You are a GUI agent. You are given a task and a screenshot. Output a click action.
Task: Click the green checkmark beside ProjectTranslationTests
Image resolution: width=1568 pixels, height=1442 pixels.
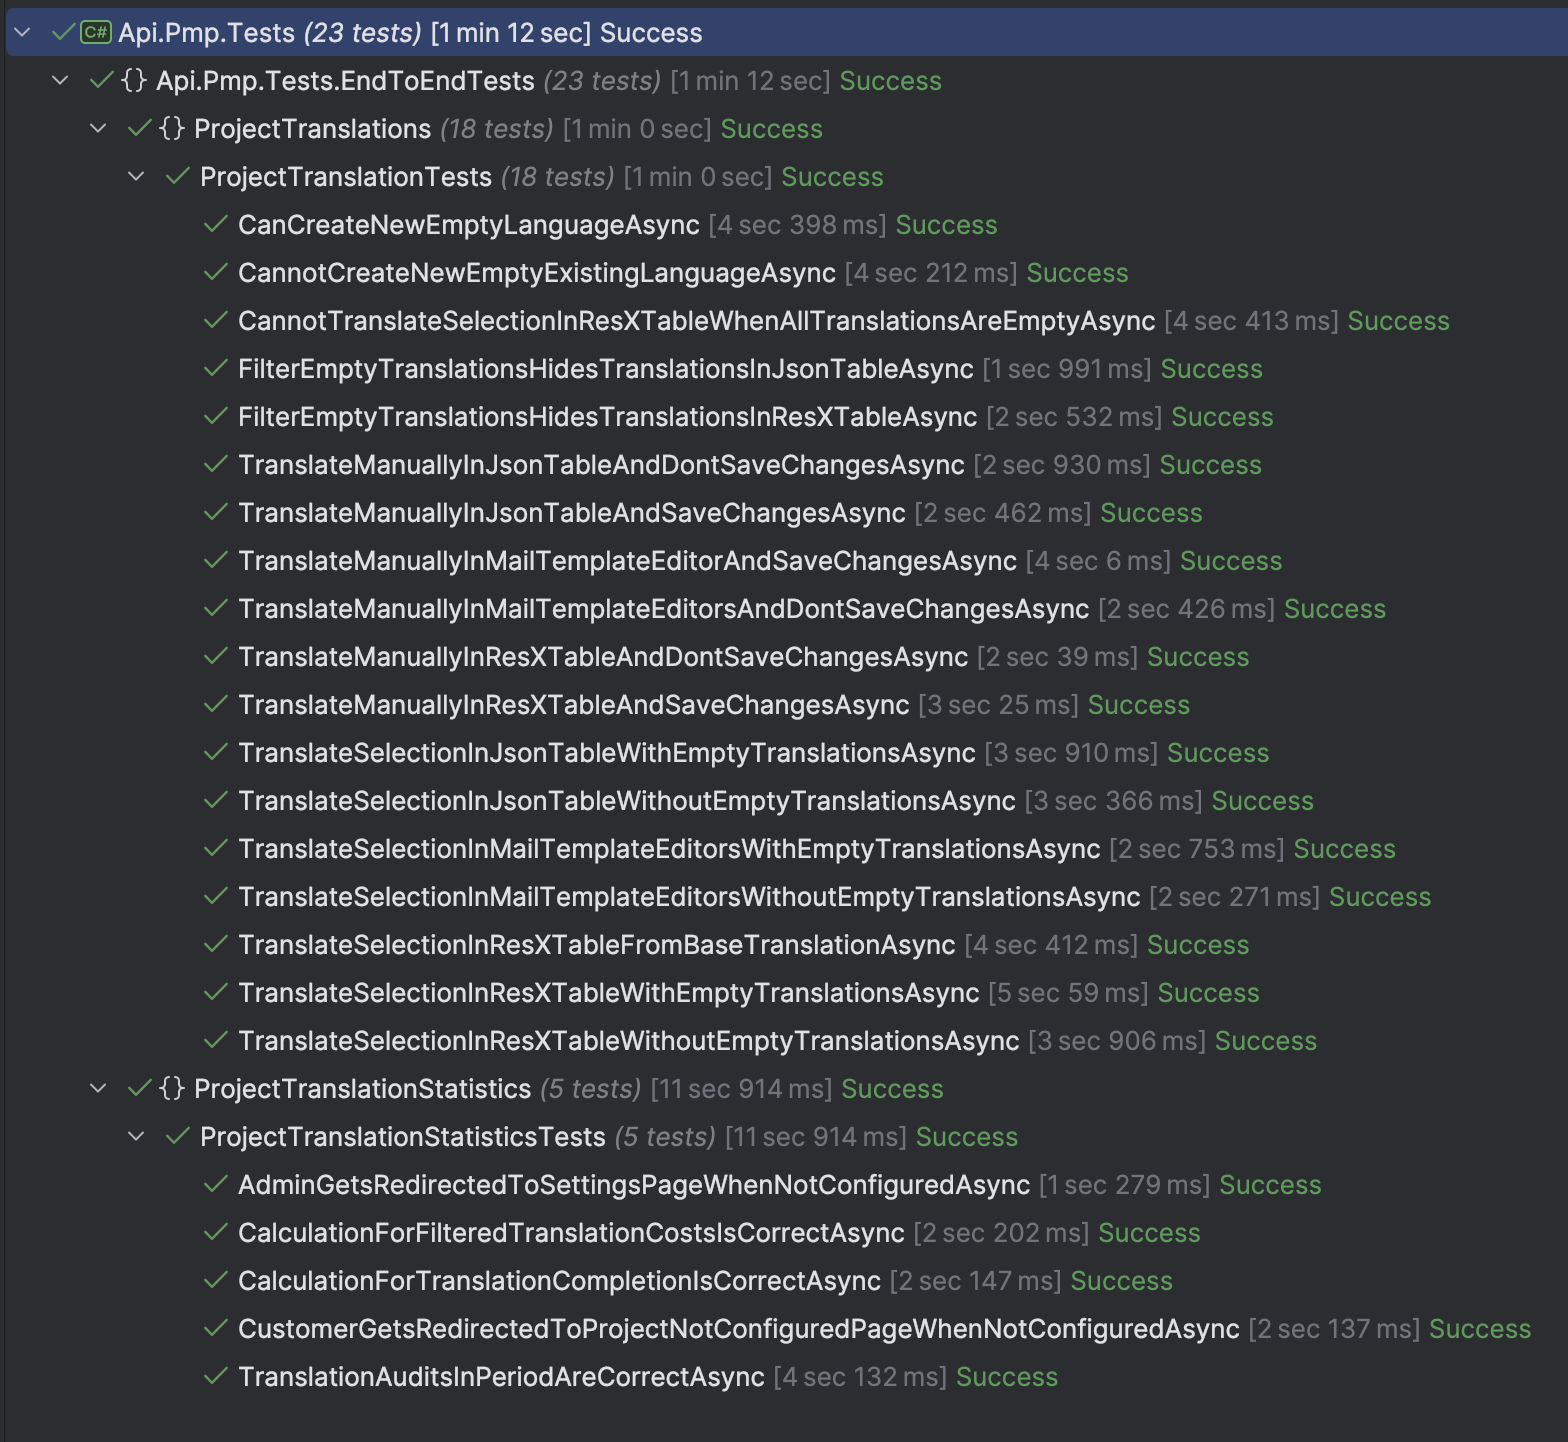(178, 177)
